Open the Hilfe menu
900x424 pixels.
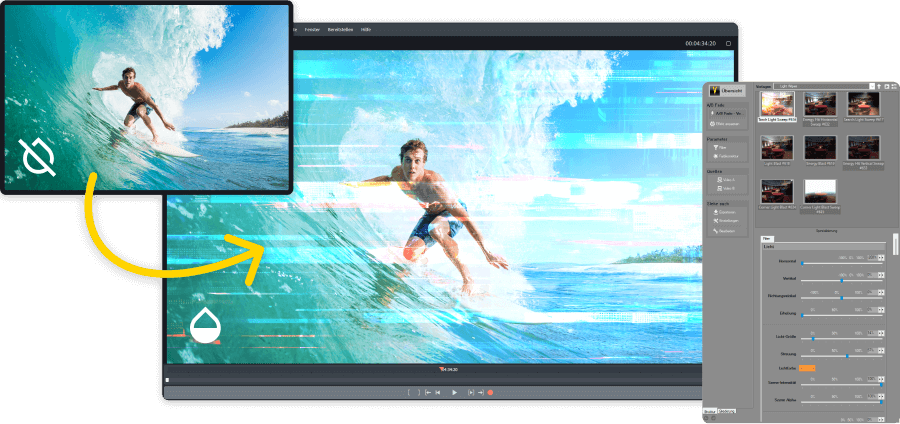(365, 30)
